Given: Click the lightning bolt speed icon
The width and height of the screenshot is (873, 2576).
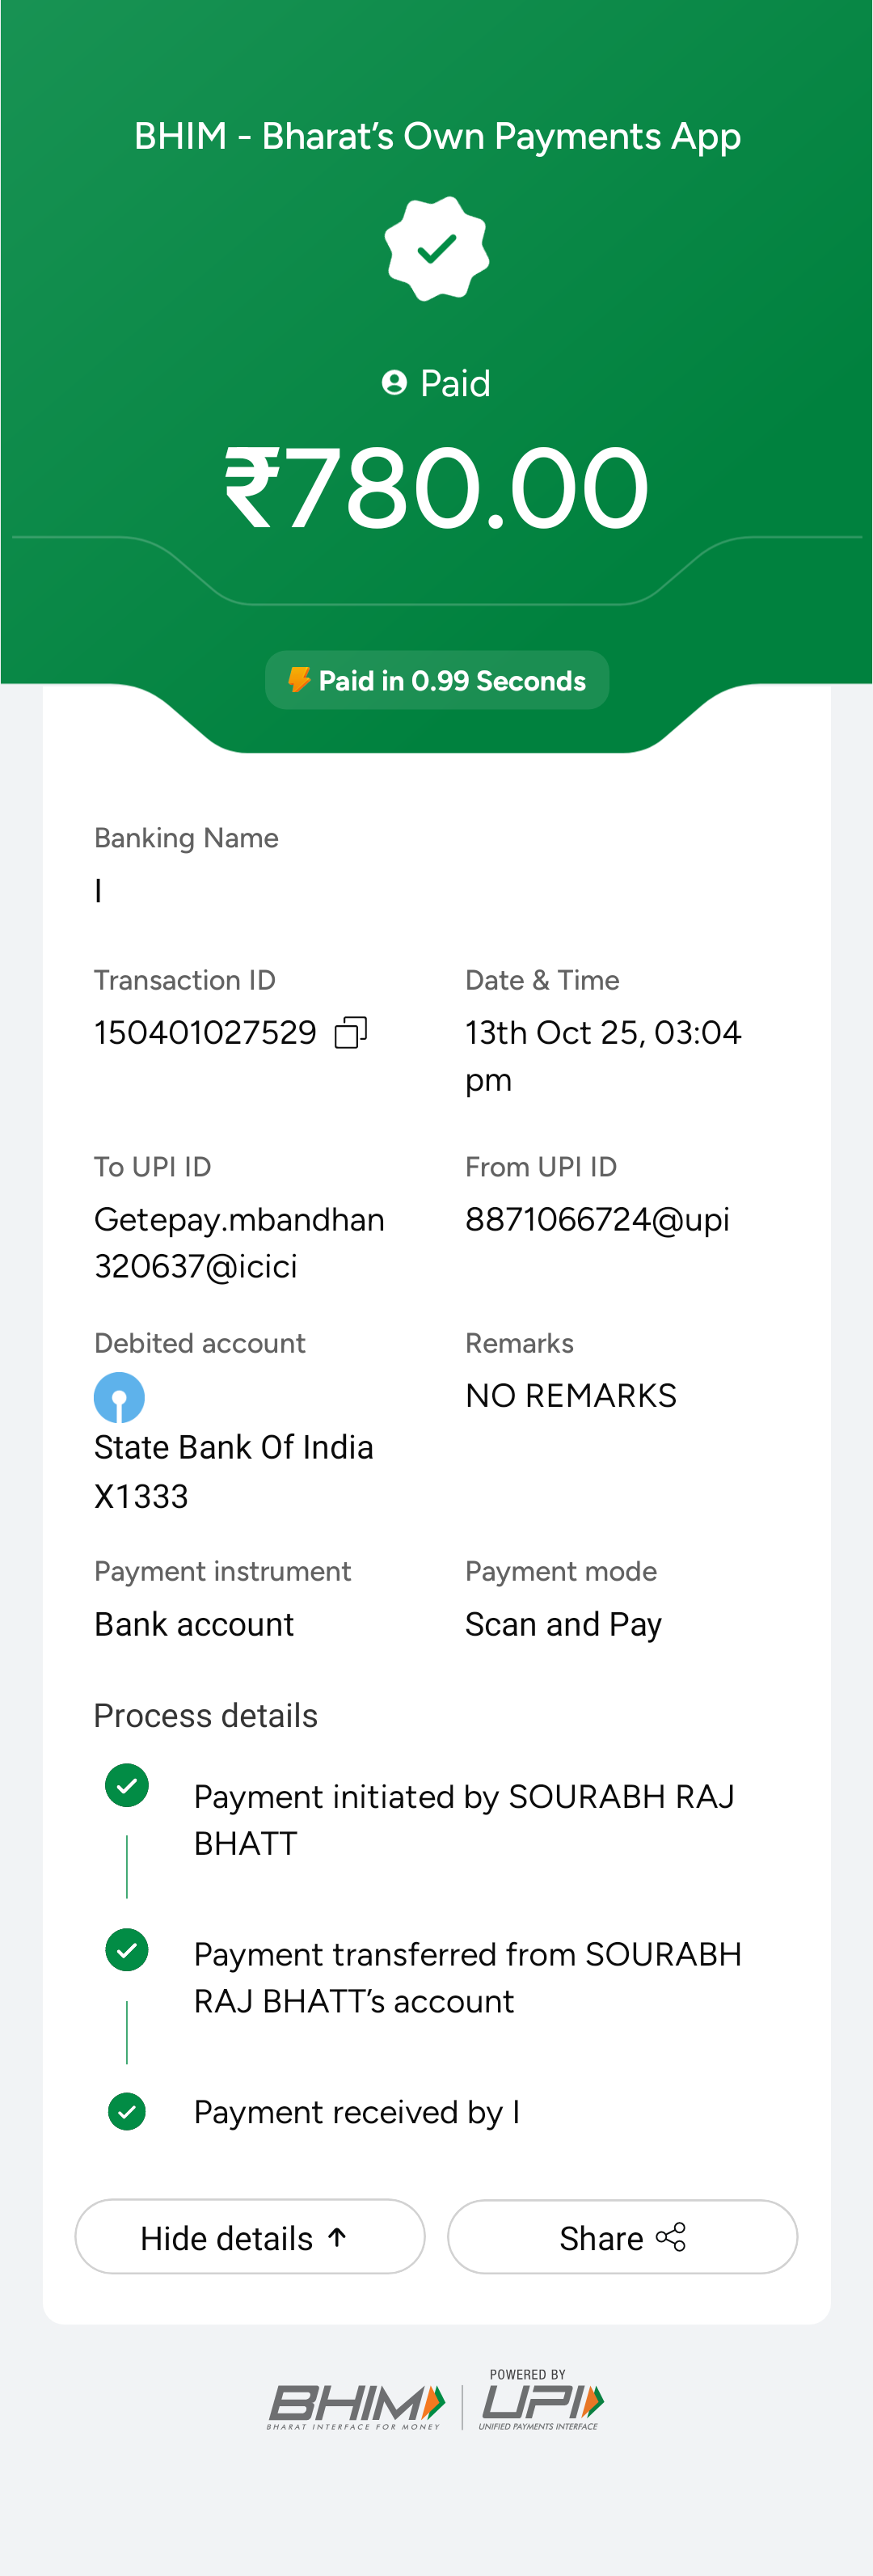Looking at the screenshot, I should point(298,680).
